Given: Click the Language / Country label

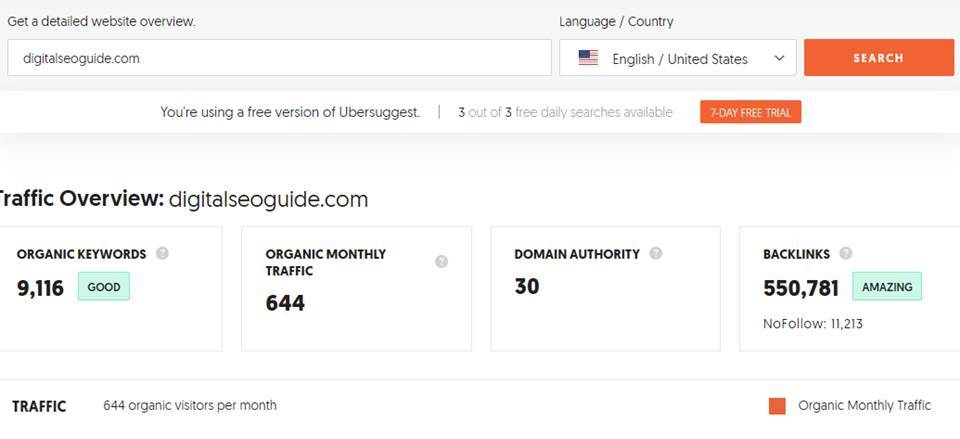Looking at the screenshot, I should [616, 21].
